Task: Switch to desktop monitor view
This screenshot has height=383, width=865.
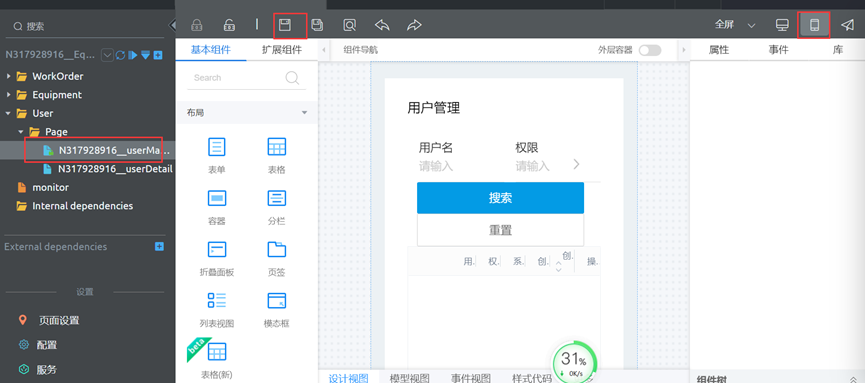Action: click(782, 25)
